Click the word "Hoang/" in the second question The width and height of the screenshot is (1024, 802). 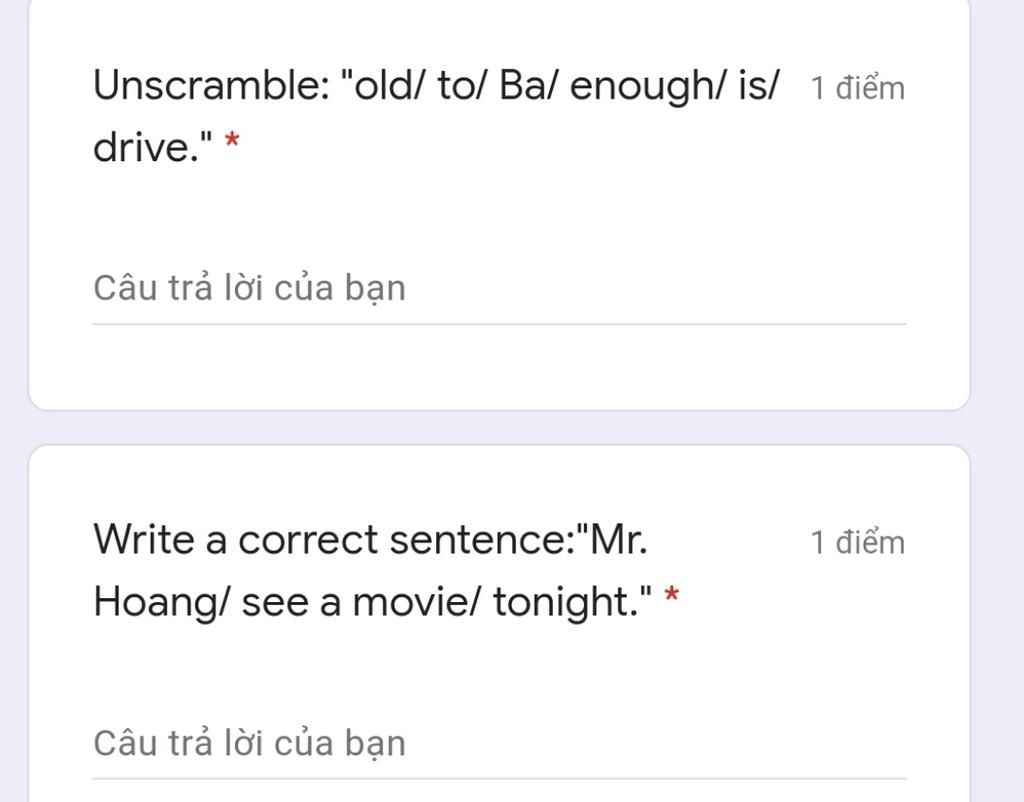click(x=161, y=603)
